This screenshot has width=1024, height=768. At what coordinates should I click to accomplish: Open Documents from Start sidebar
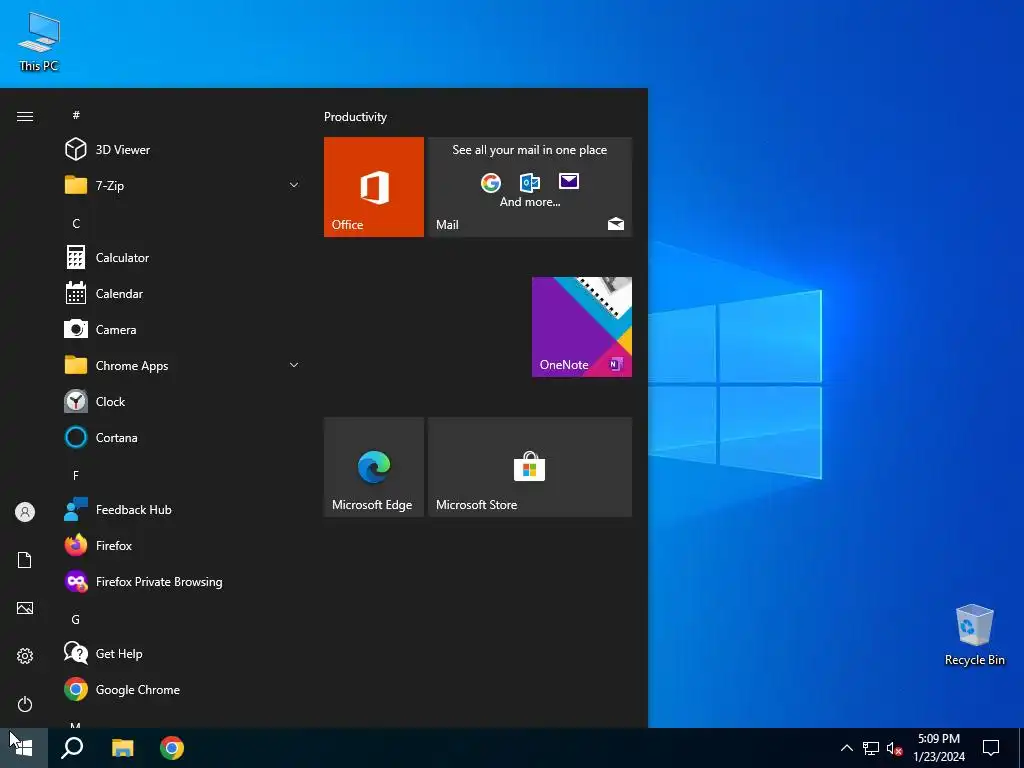pyautogui.click(x=25, y=560)
